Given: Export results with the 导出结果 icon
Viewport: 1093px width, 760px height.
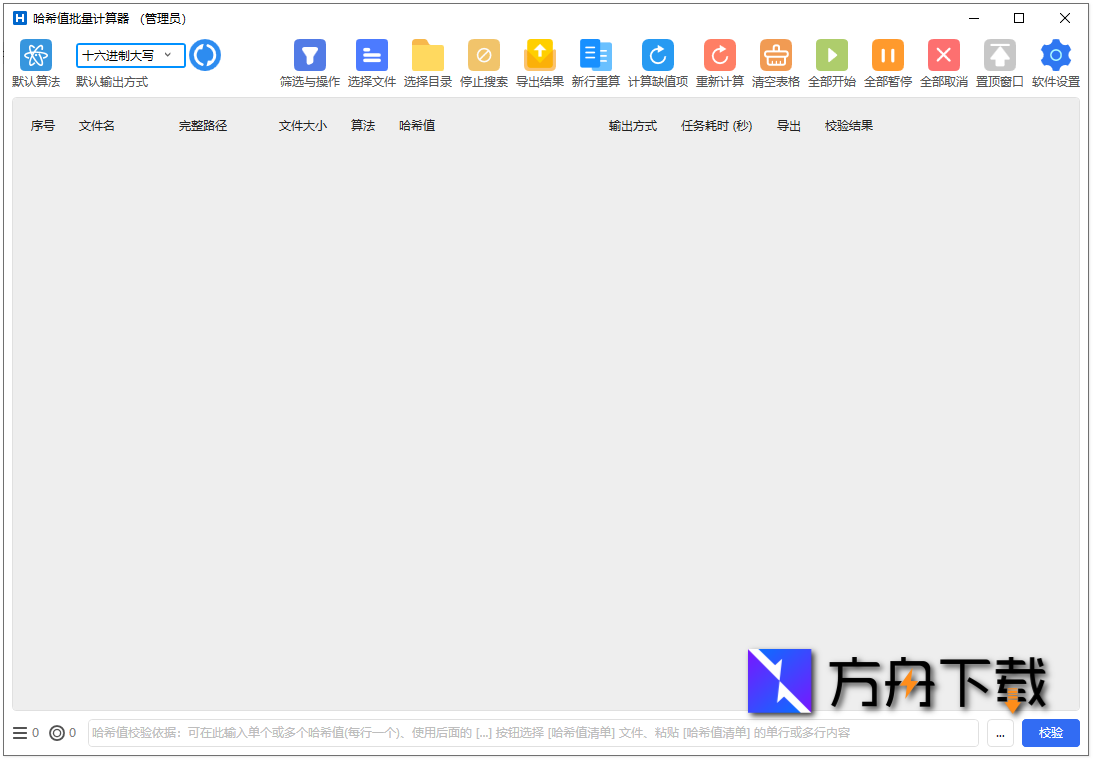Looking at the screenshot, I should coord(540,55).
